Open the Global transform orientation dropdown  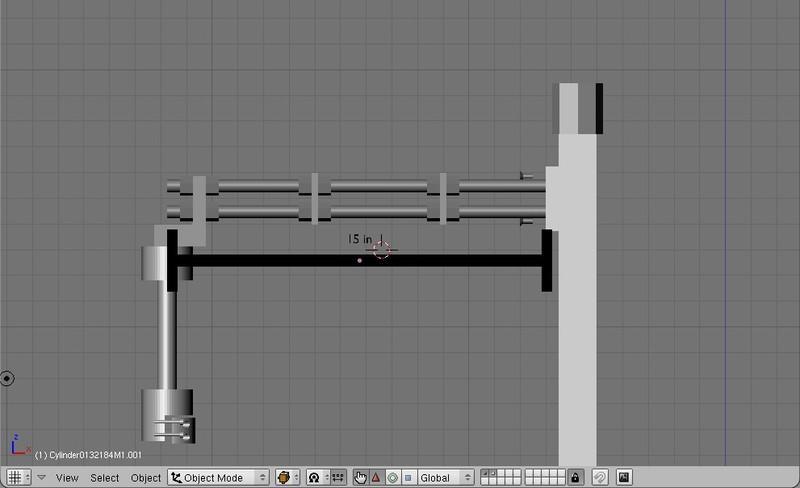445,477
